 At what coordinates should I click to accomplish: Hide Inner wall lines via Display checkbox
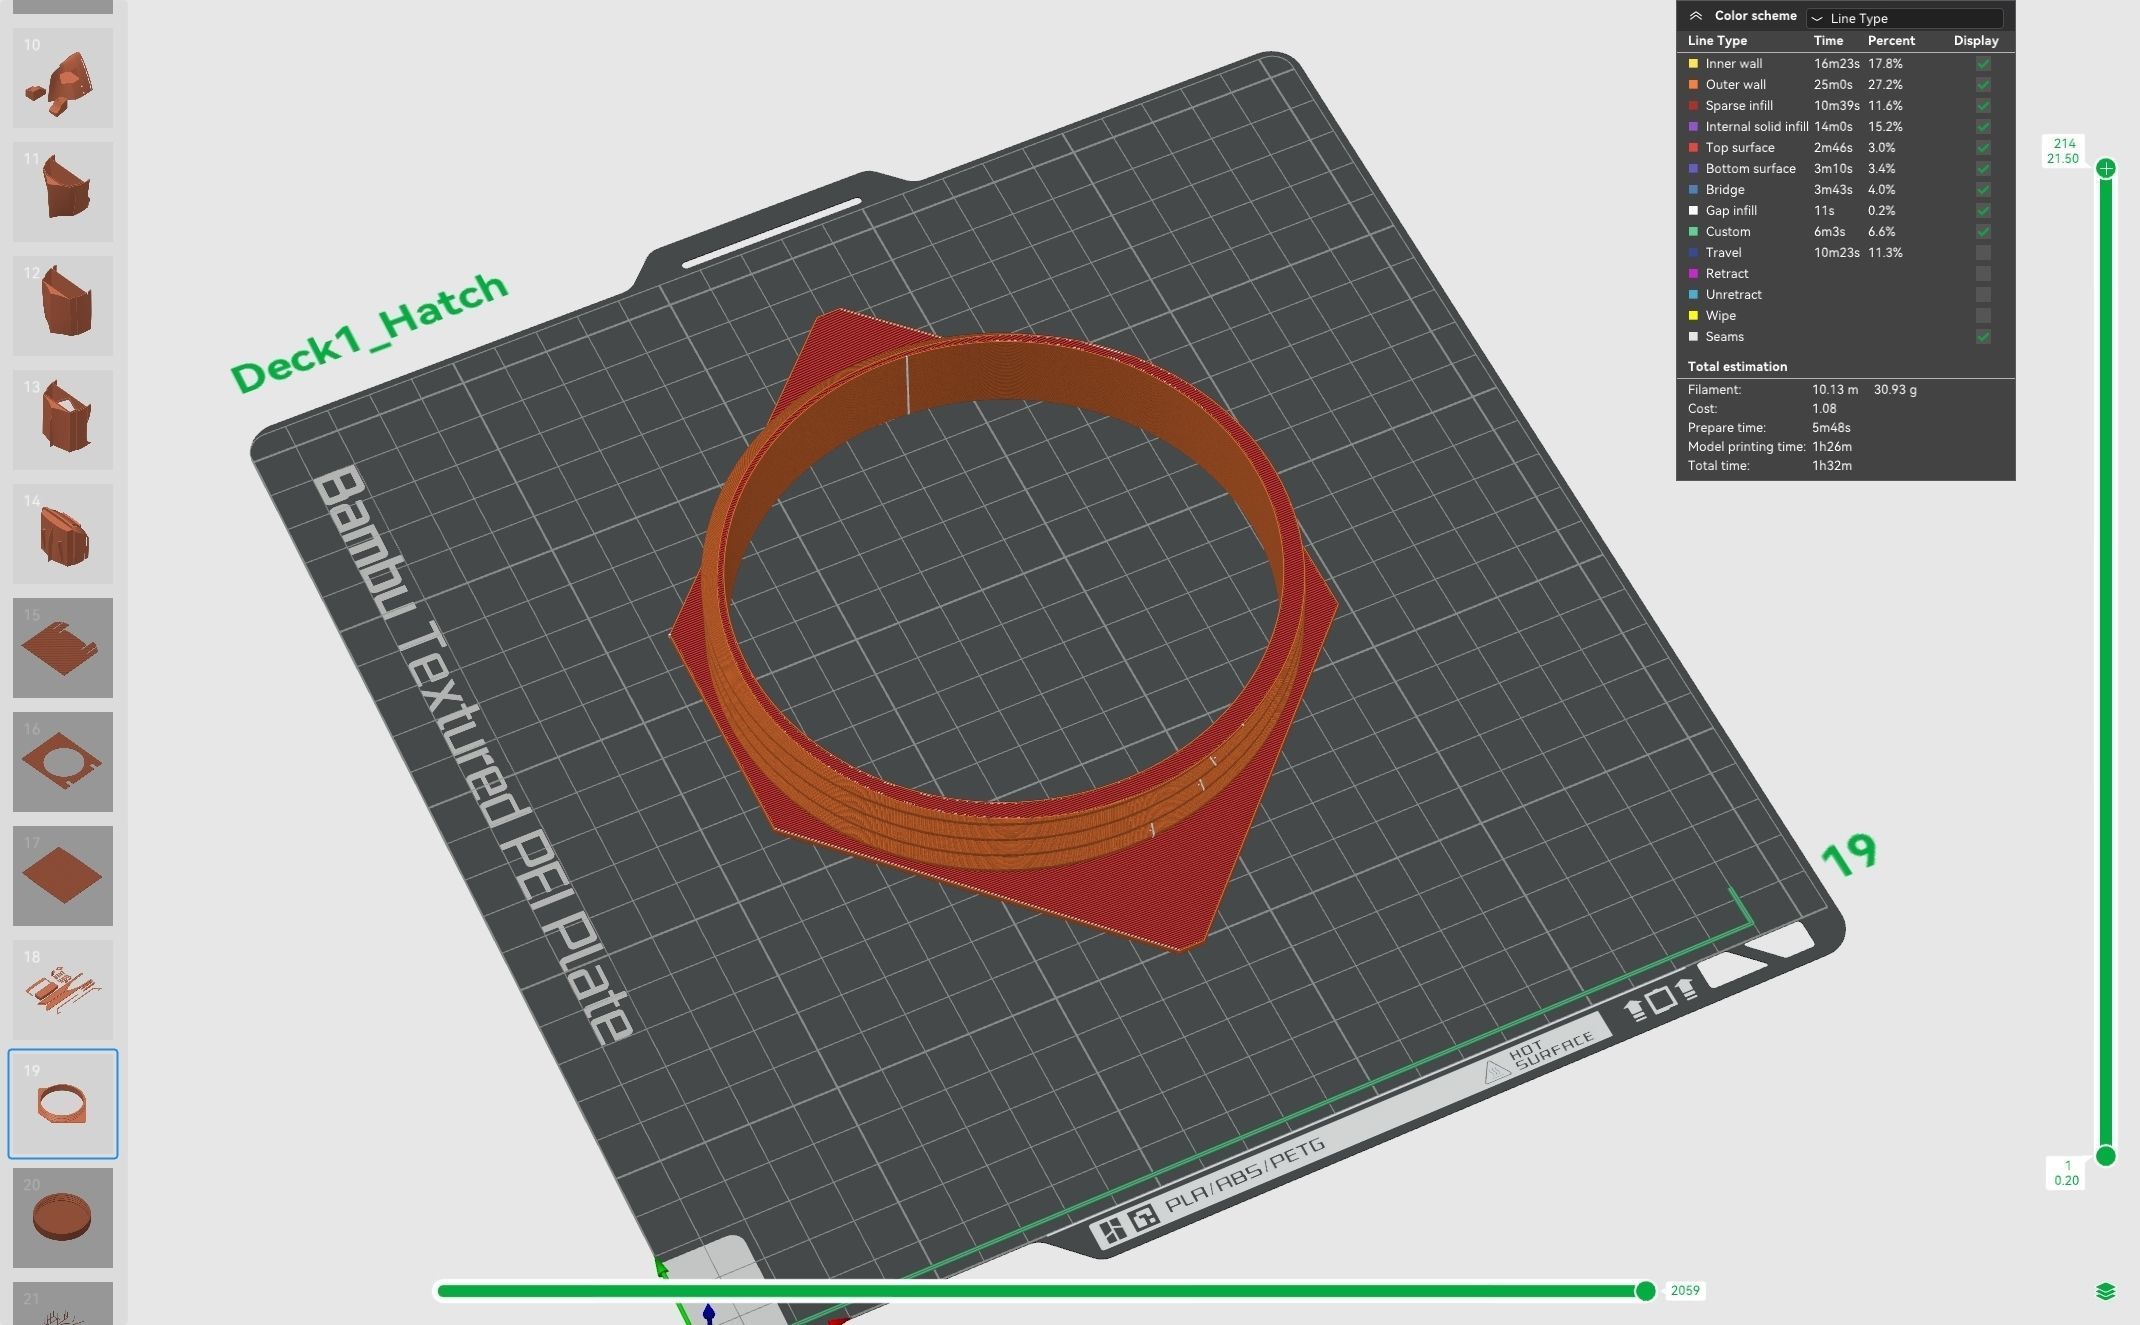pyautogui.click(x=1983, y=64)
